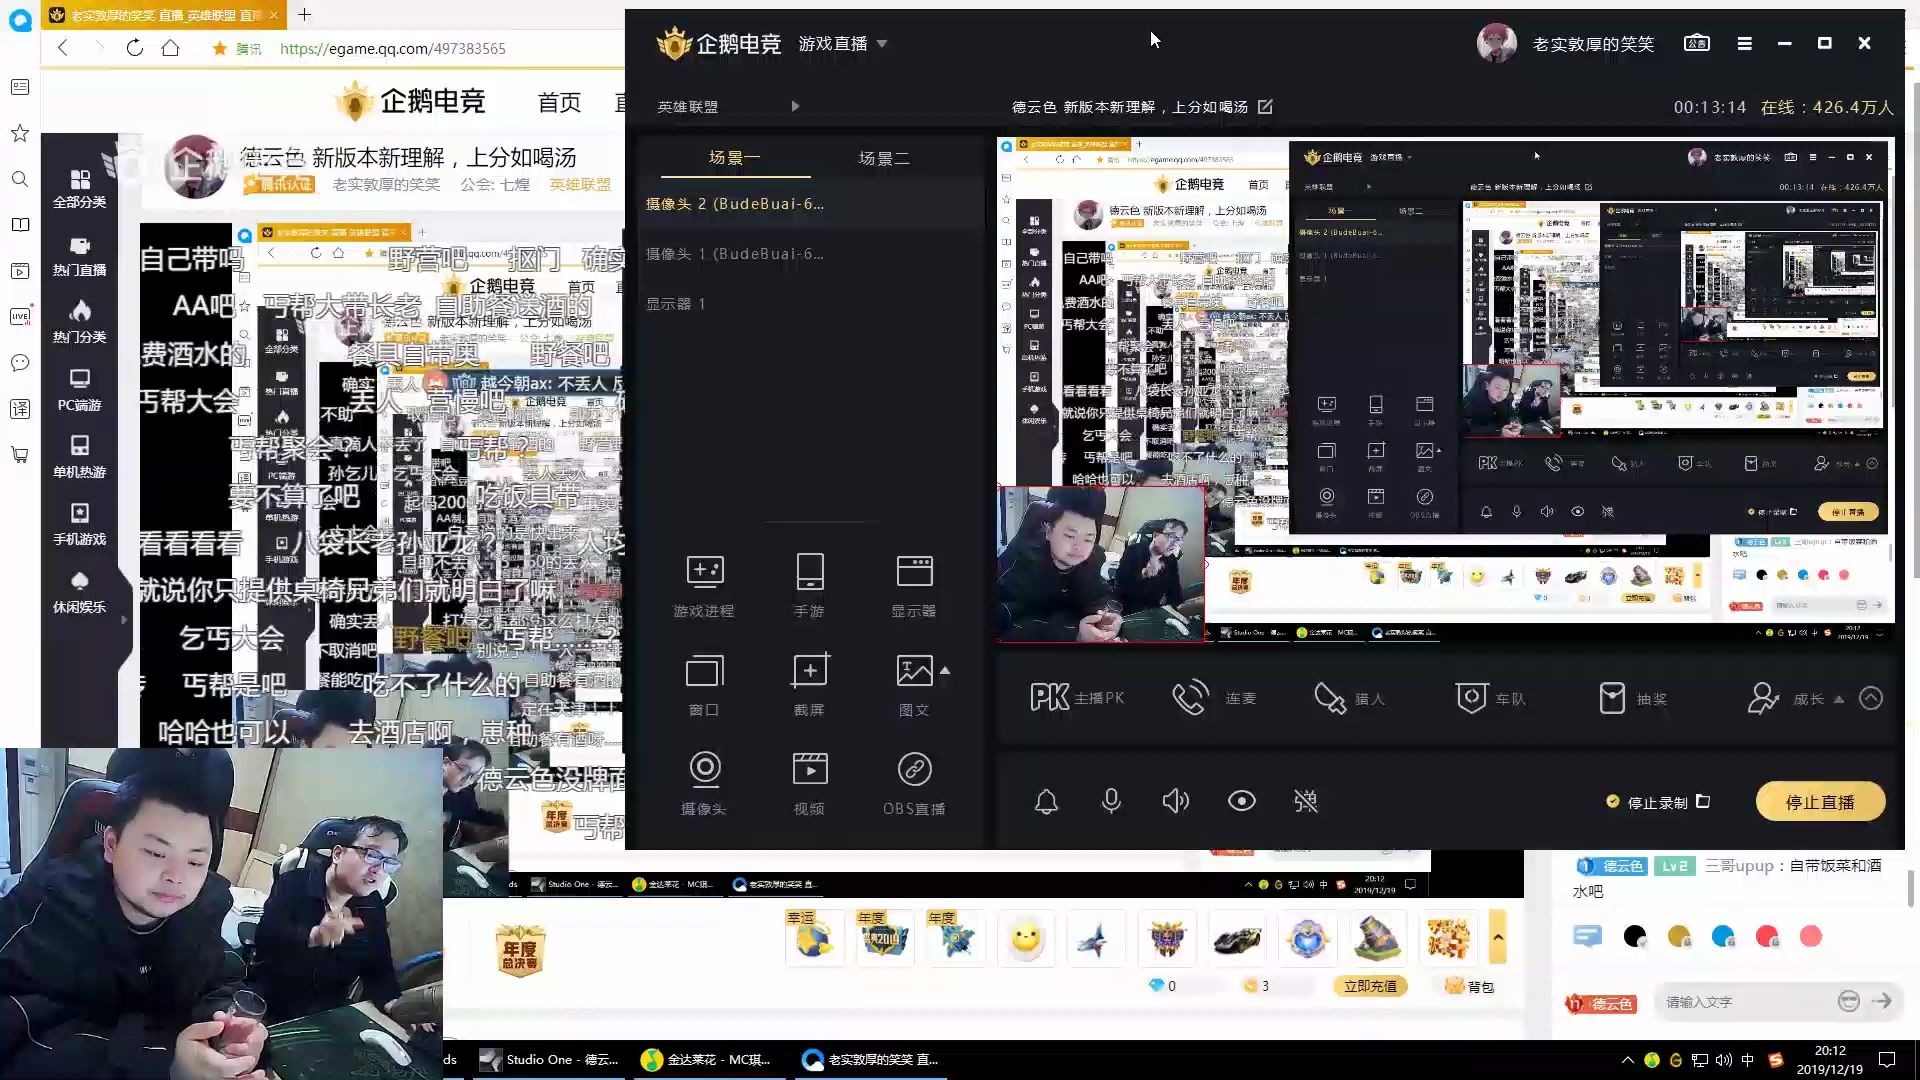This screenshot has height=1080, width=1920.
Task: Switch to the 场景二 tab
Action: pos(884,158)
